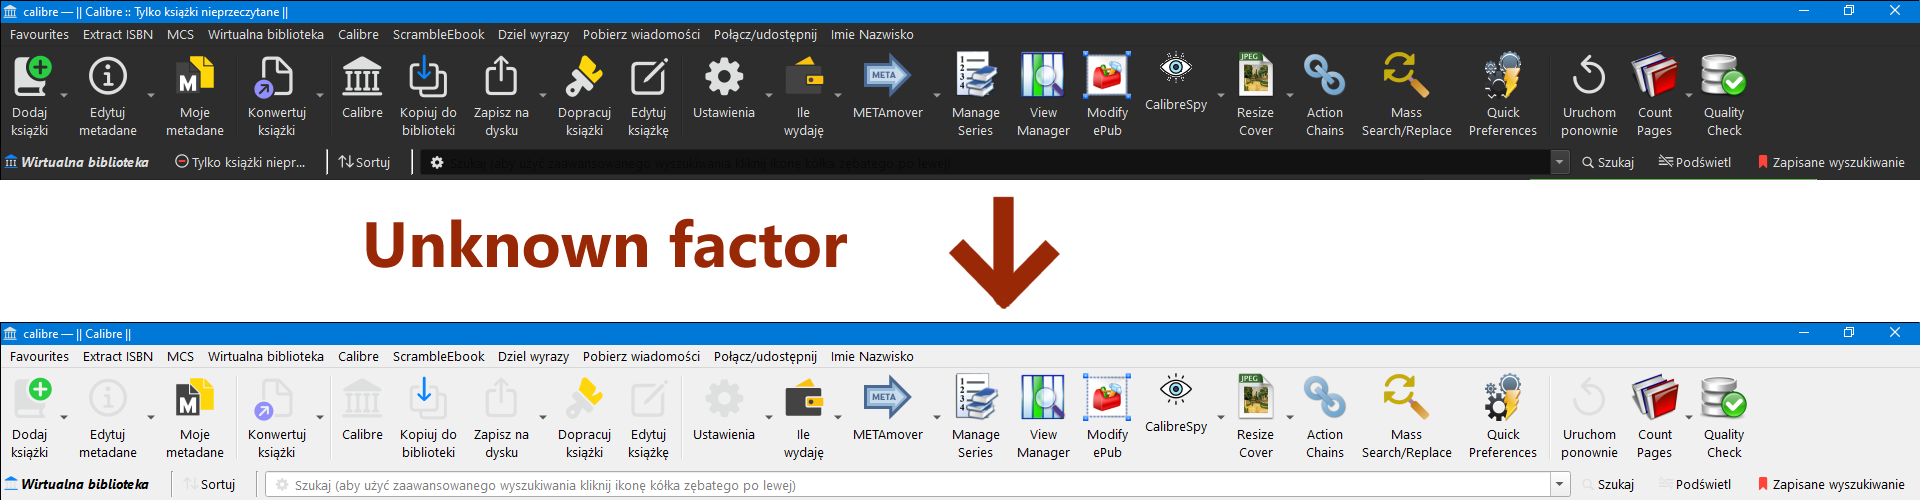Viewport: 1920px width, 500px height.
Task: Click Count Pages icon in dark window
Action: coord(1654,76)
